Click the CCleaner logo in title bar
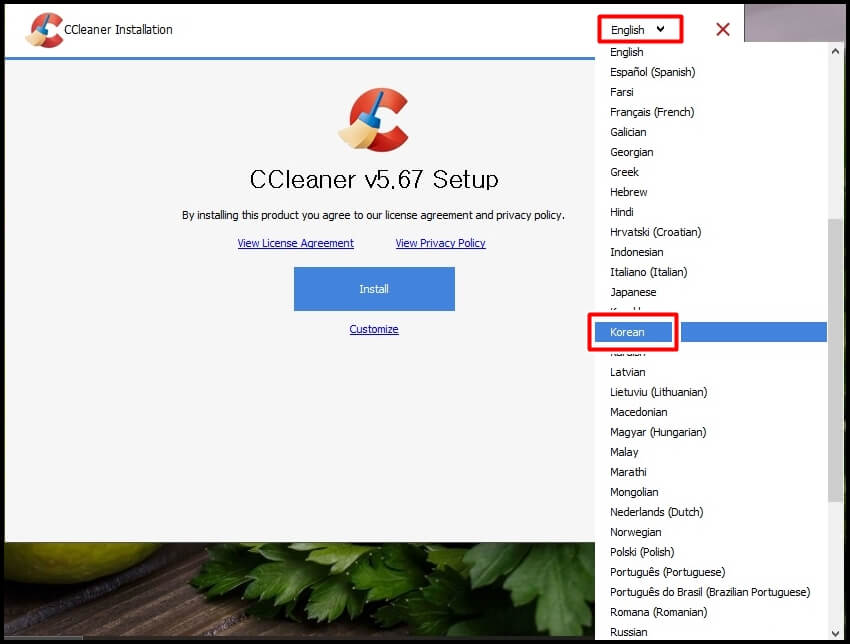This screenshot has width=850, height=644. click(x=44, y=30)
